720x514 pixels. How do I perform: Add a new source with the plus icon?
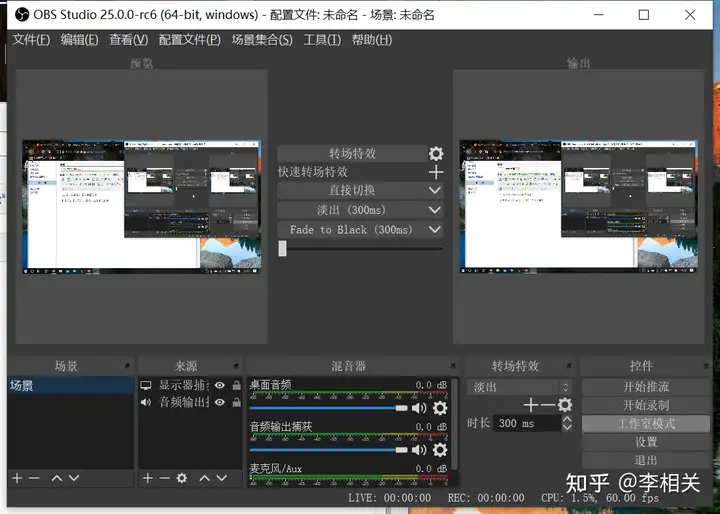(x=147, y=478)
